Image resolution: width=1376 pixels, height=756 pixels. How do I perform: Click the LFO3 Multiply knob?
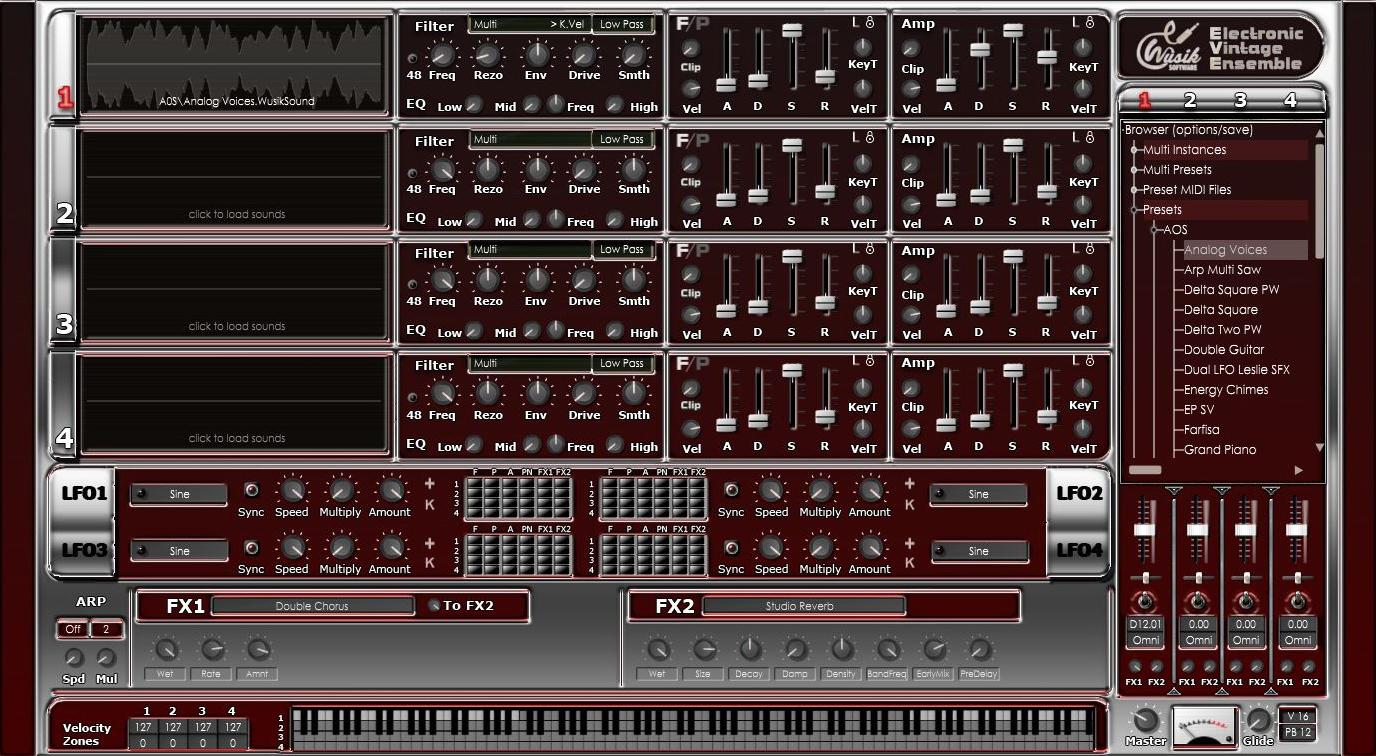[x=340, y=548]
